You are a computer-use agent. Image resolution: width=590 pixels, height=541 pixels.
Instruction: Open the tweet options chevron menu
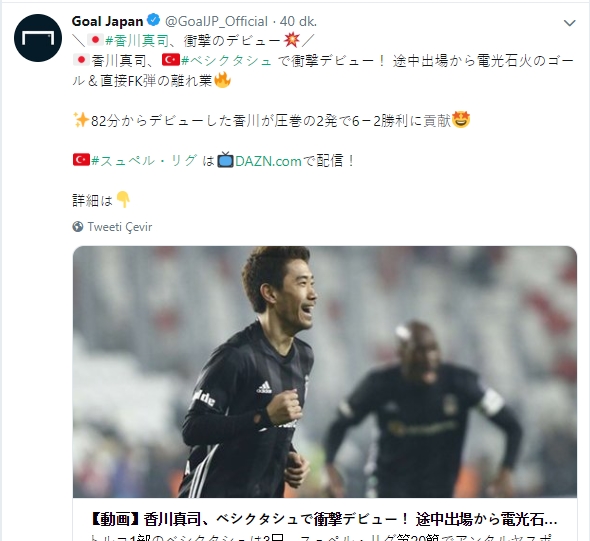[x=569, y=23]
